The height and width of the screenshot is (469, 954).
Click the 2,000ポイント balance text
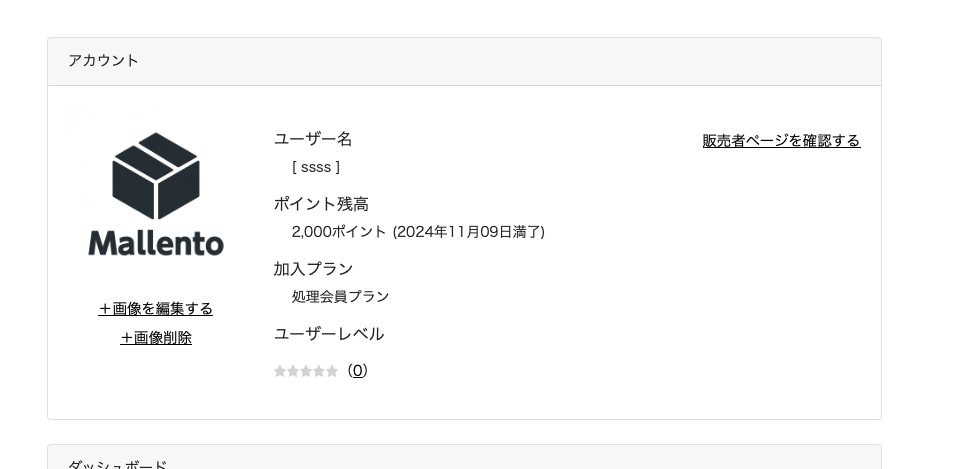point(339,232)
